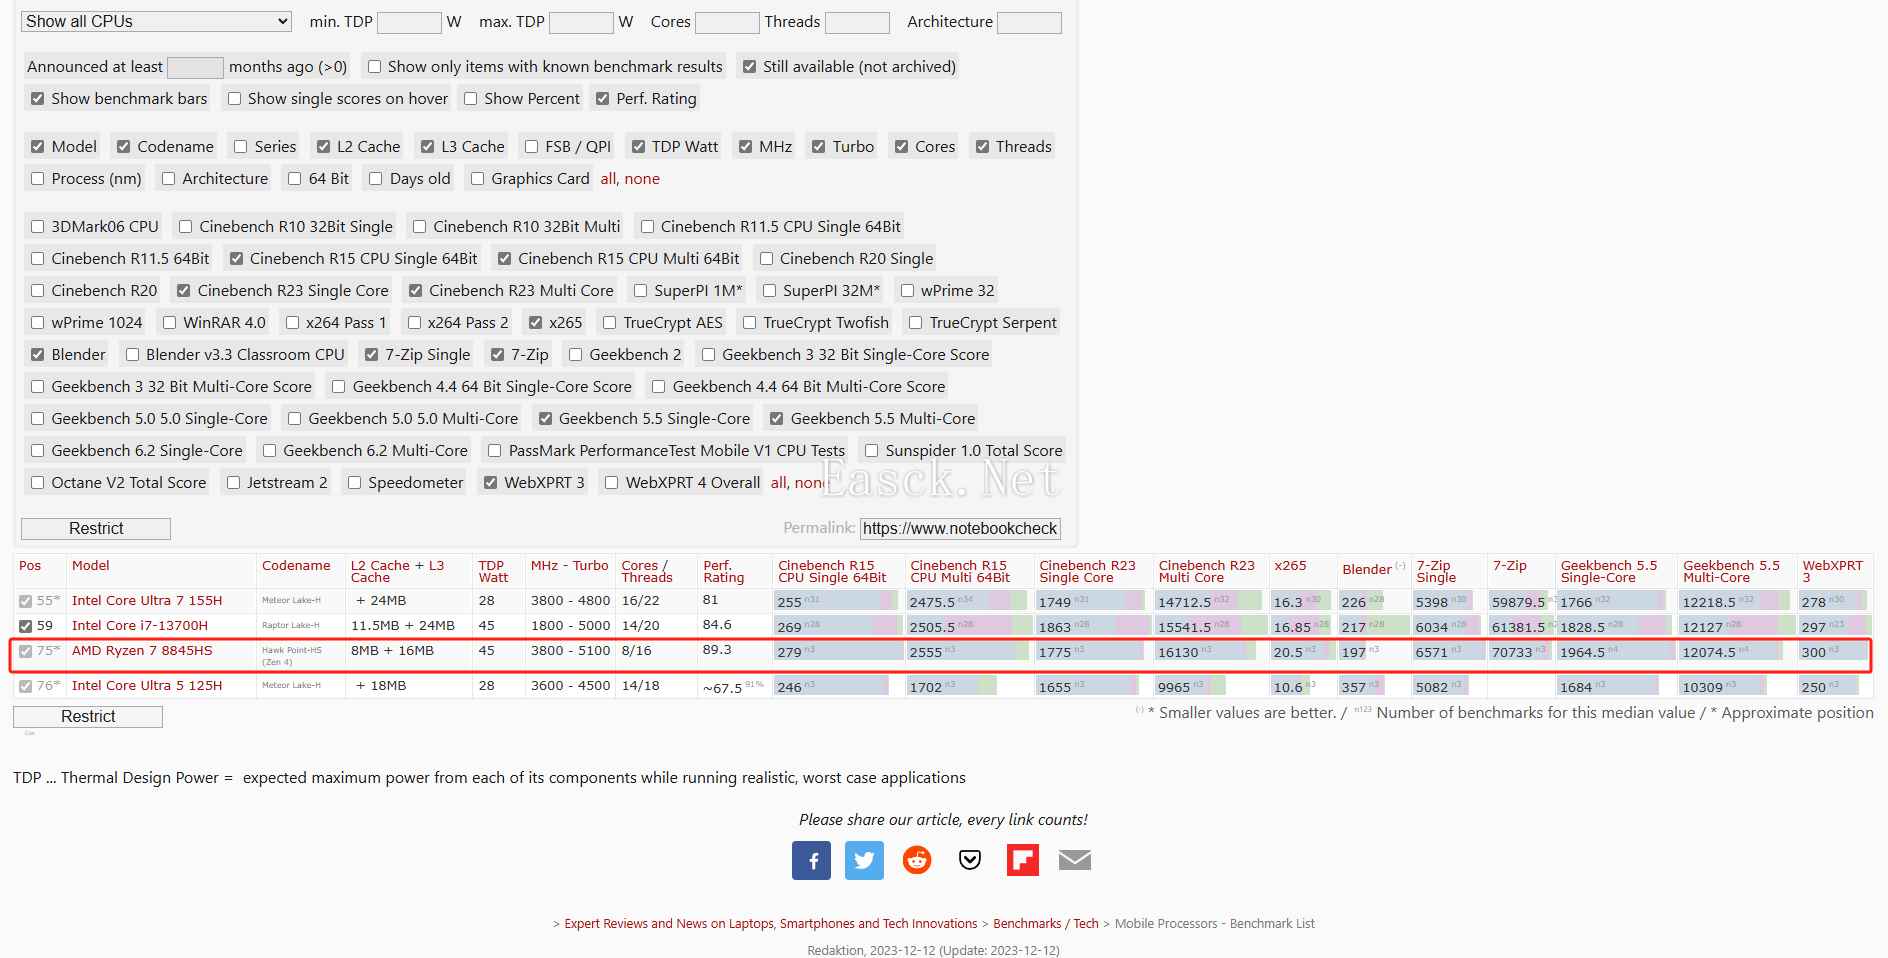This screenshot has width=1888, height=958.
Task: Check the 3DMark06 CPU benchmark
Action: [37, 227]
